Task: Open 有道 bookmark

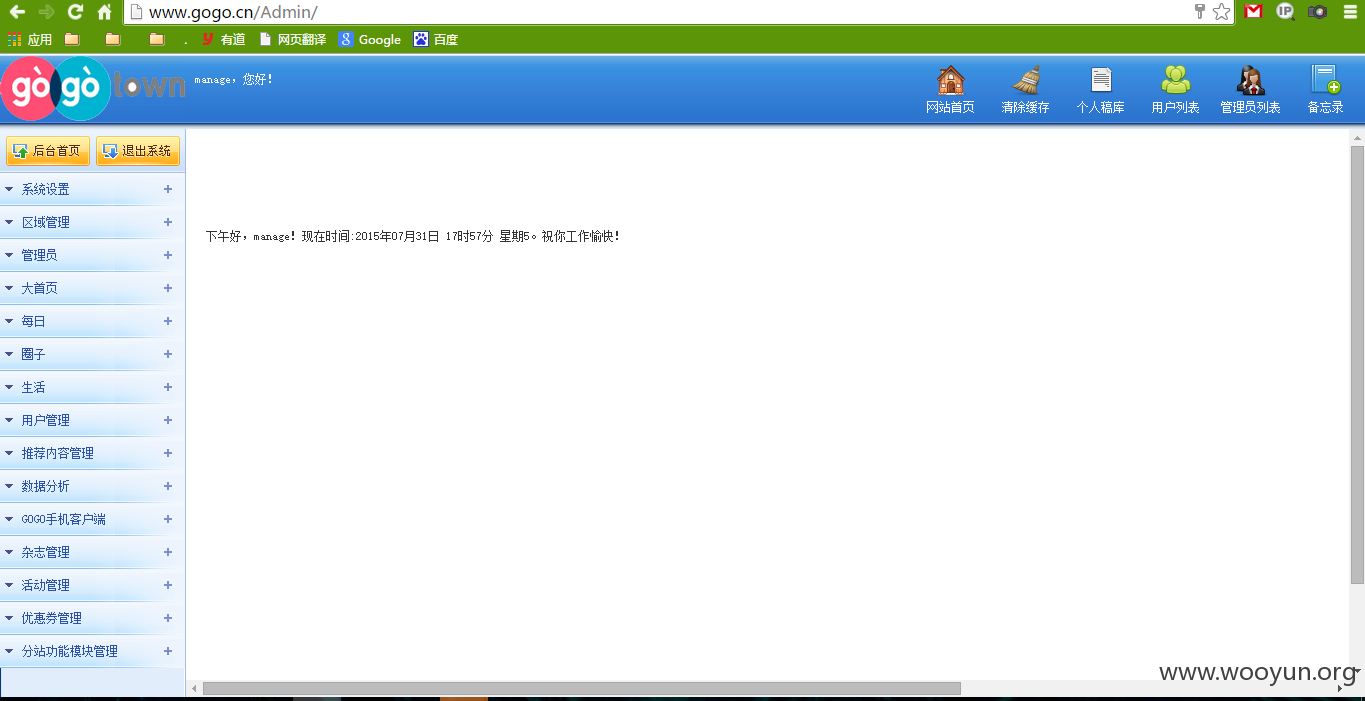Action: click(224, 40)
